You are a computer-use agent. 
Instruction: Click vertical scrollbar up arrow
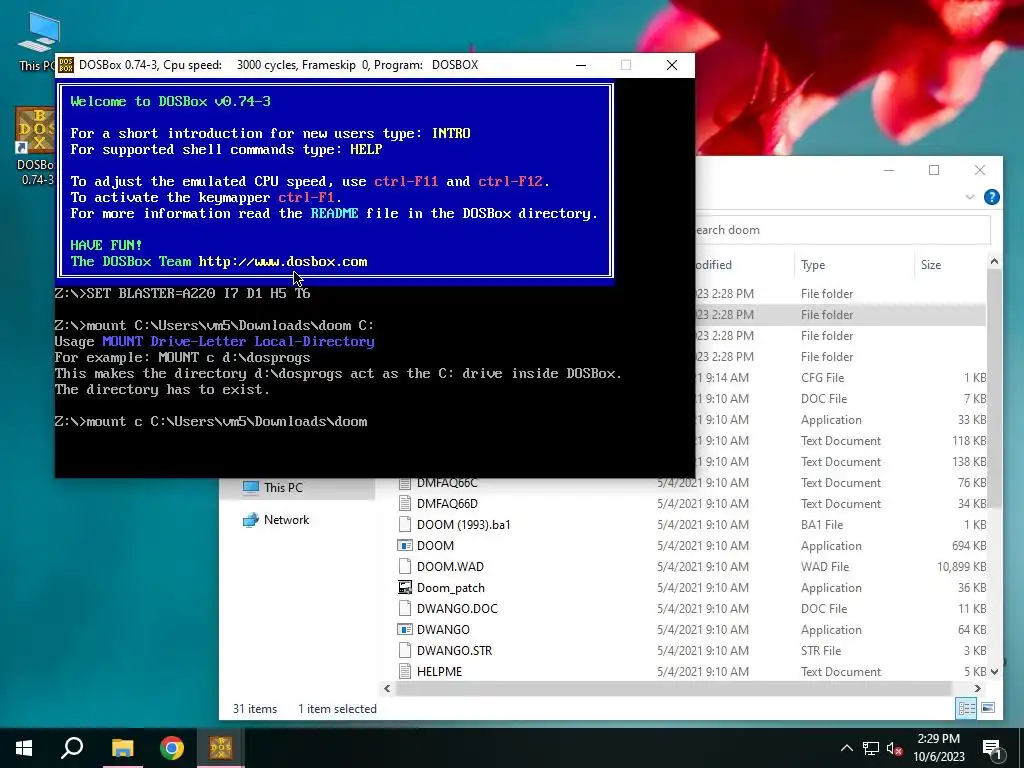(994, 261)
